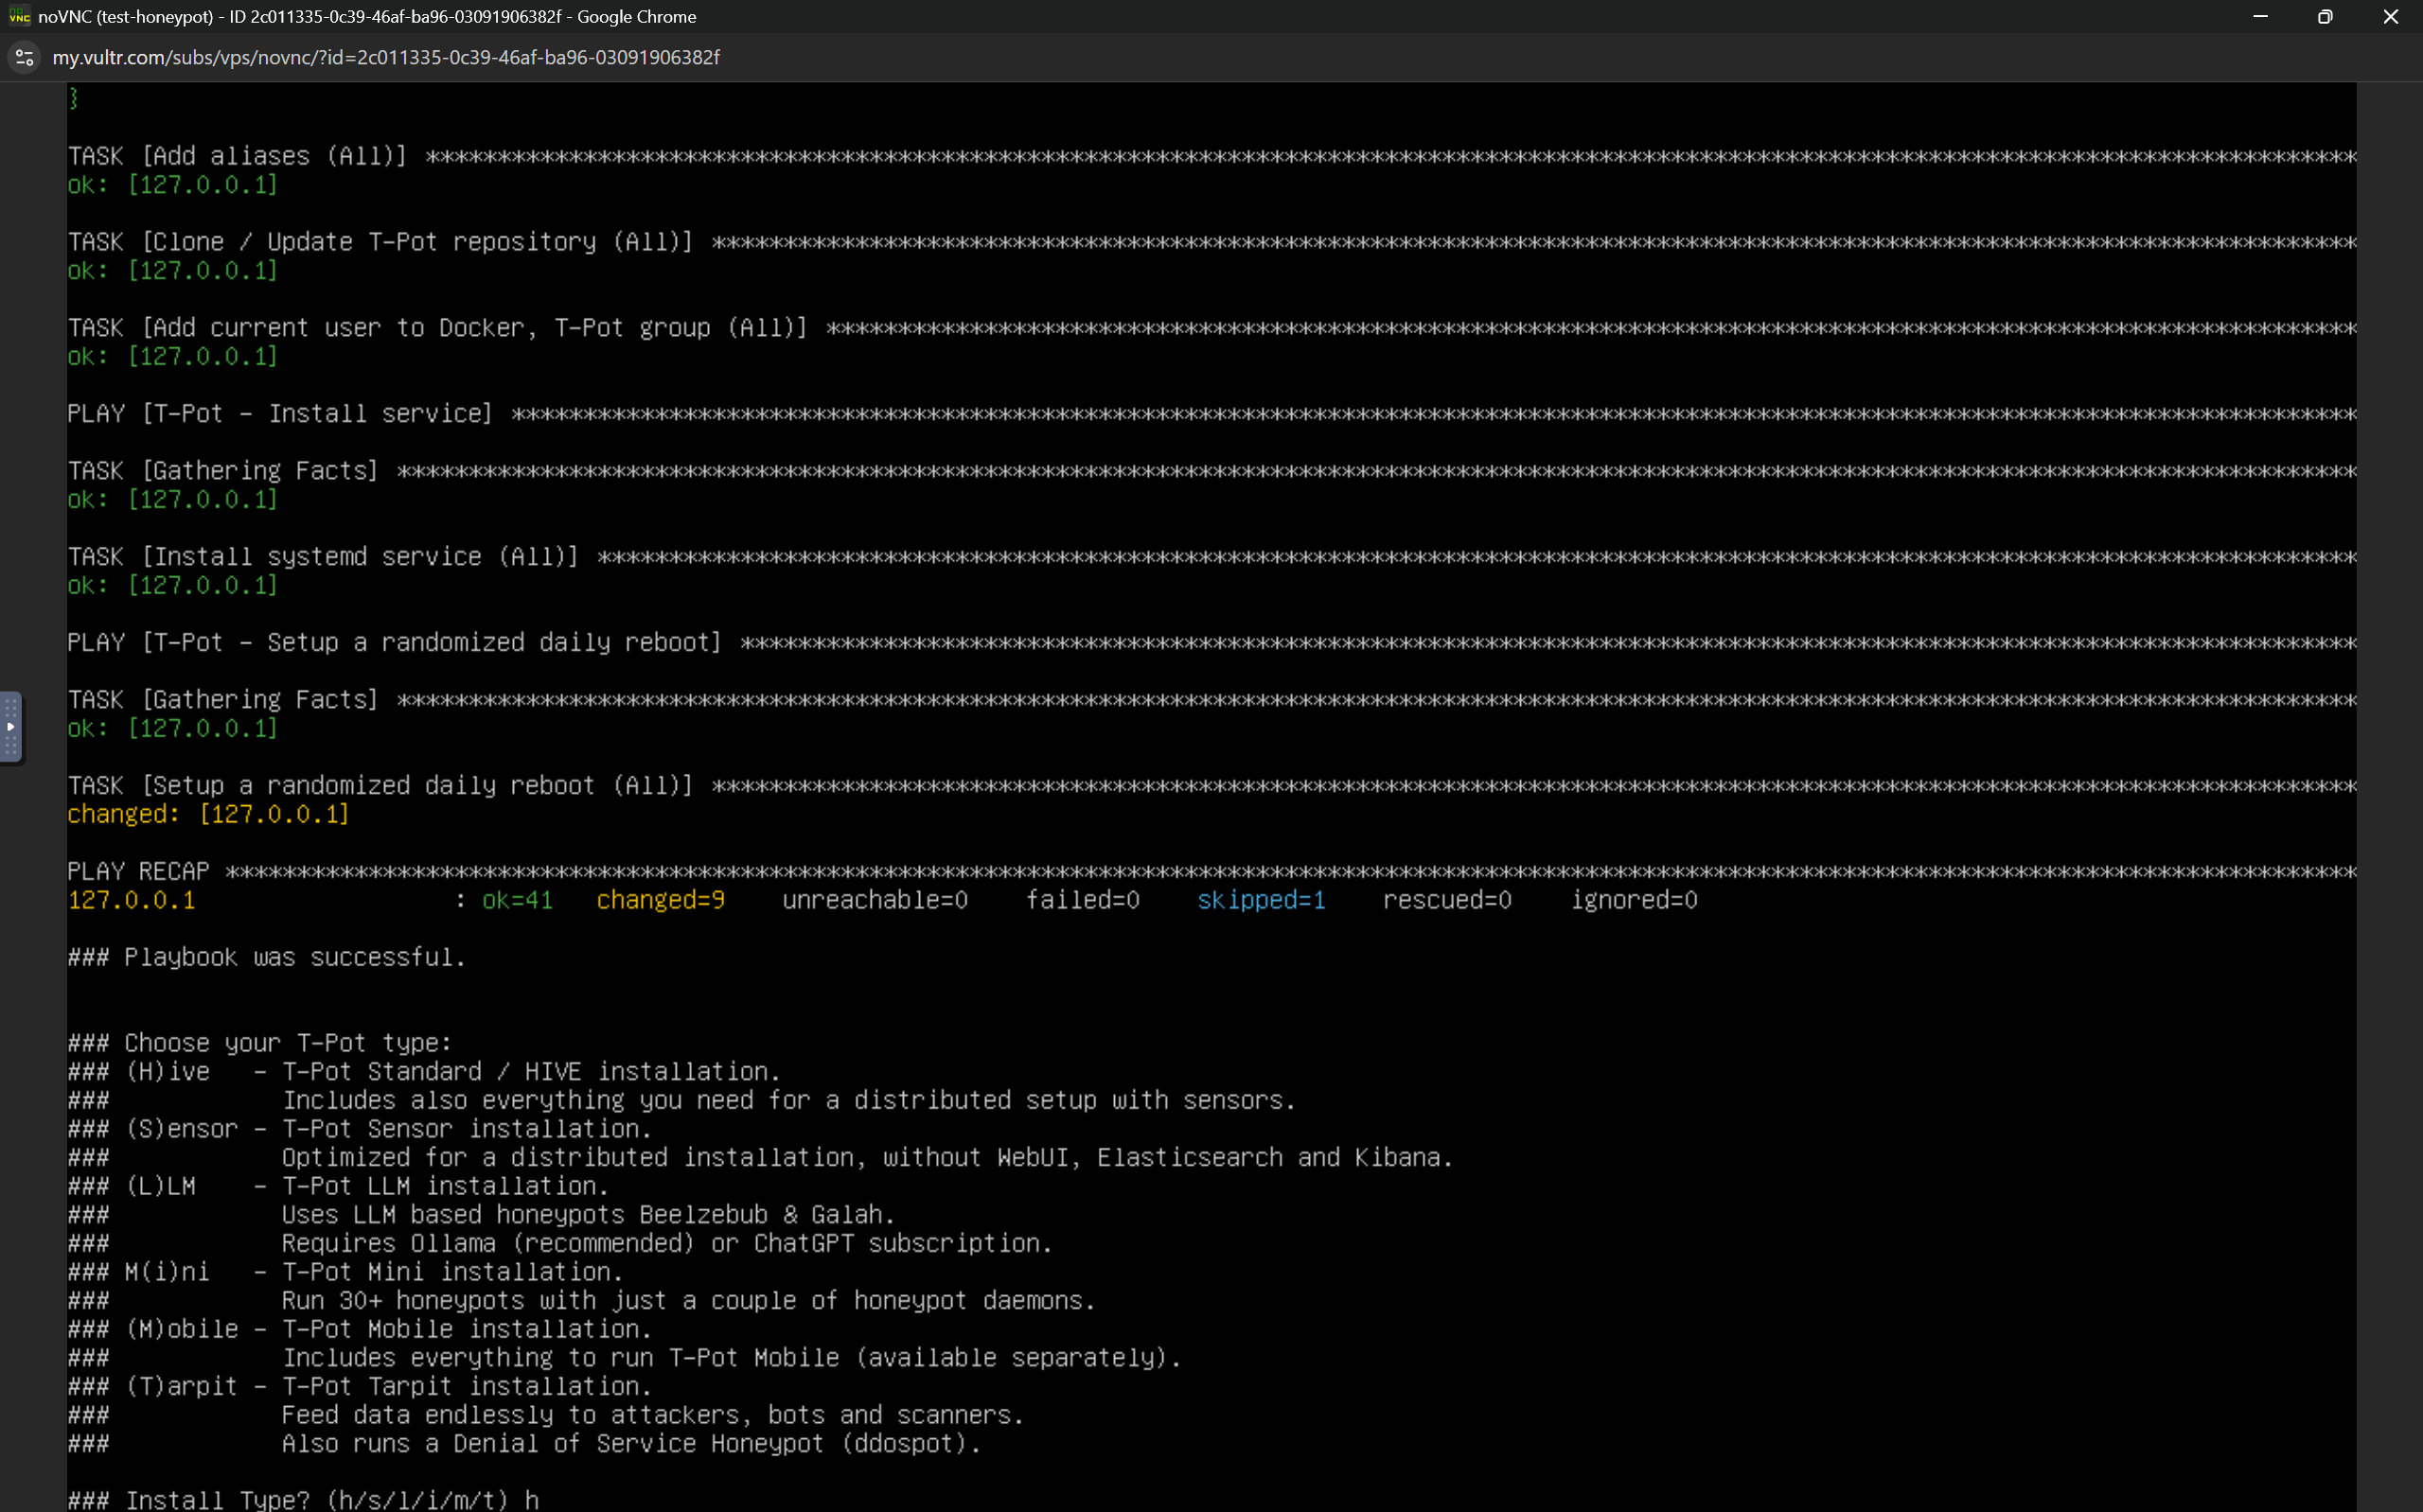Click 'Optimized for a distributed installation' description line
The image size is (2423, 1512).
[867, 1158]
